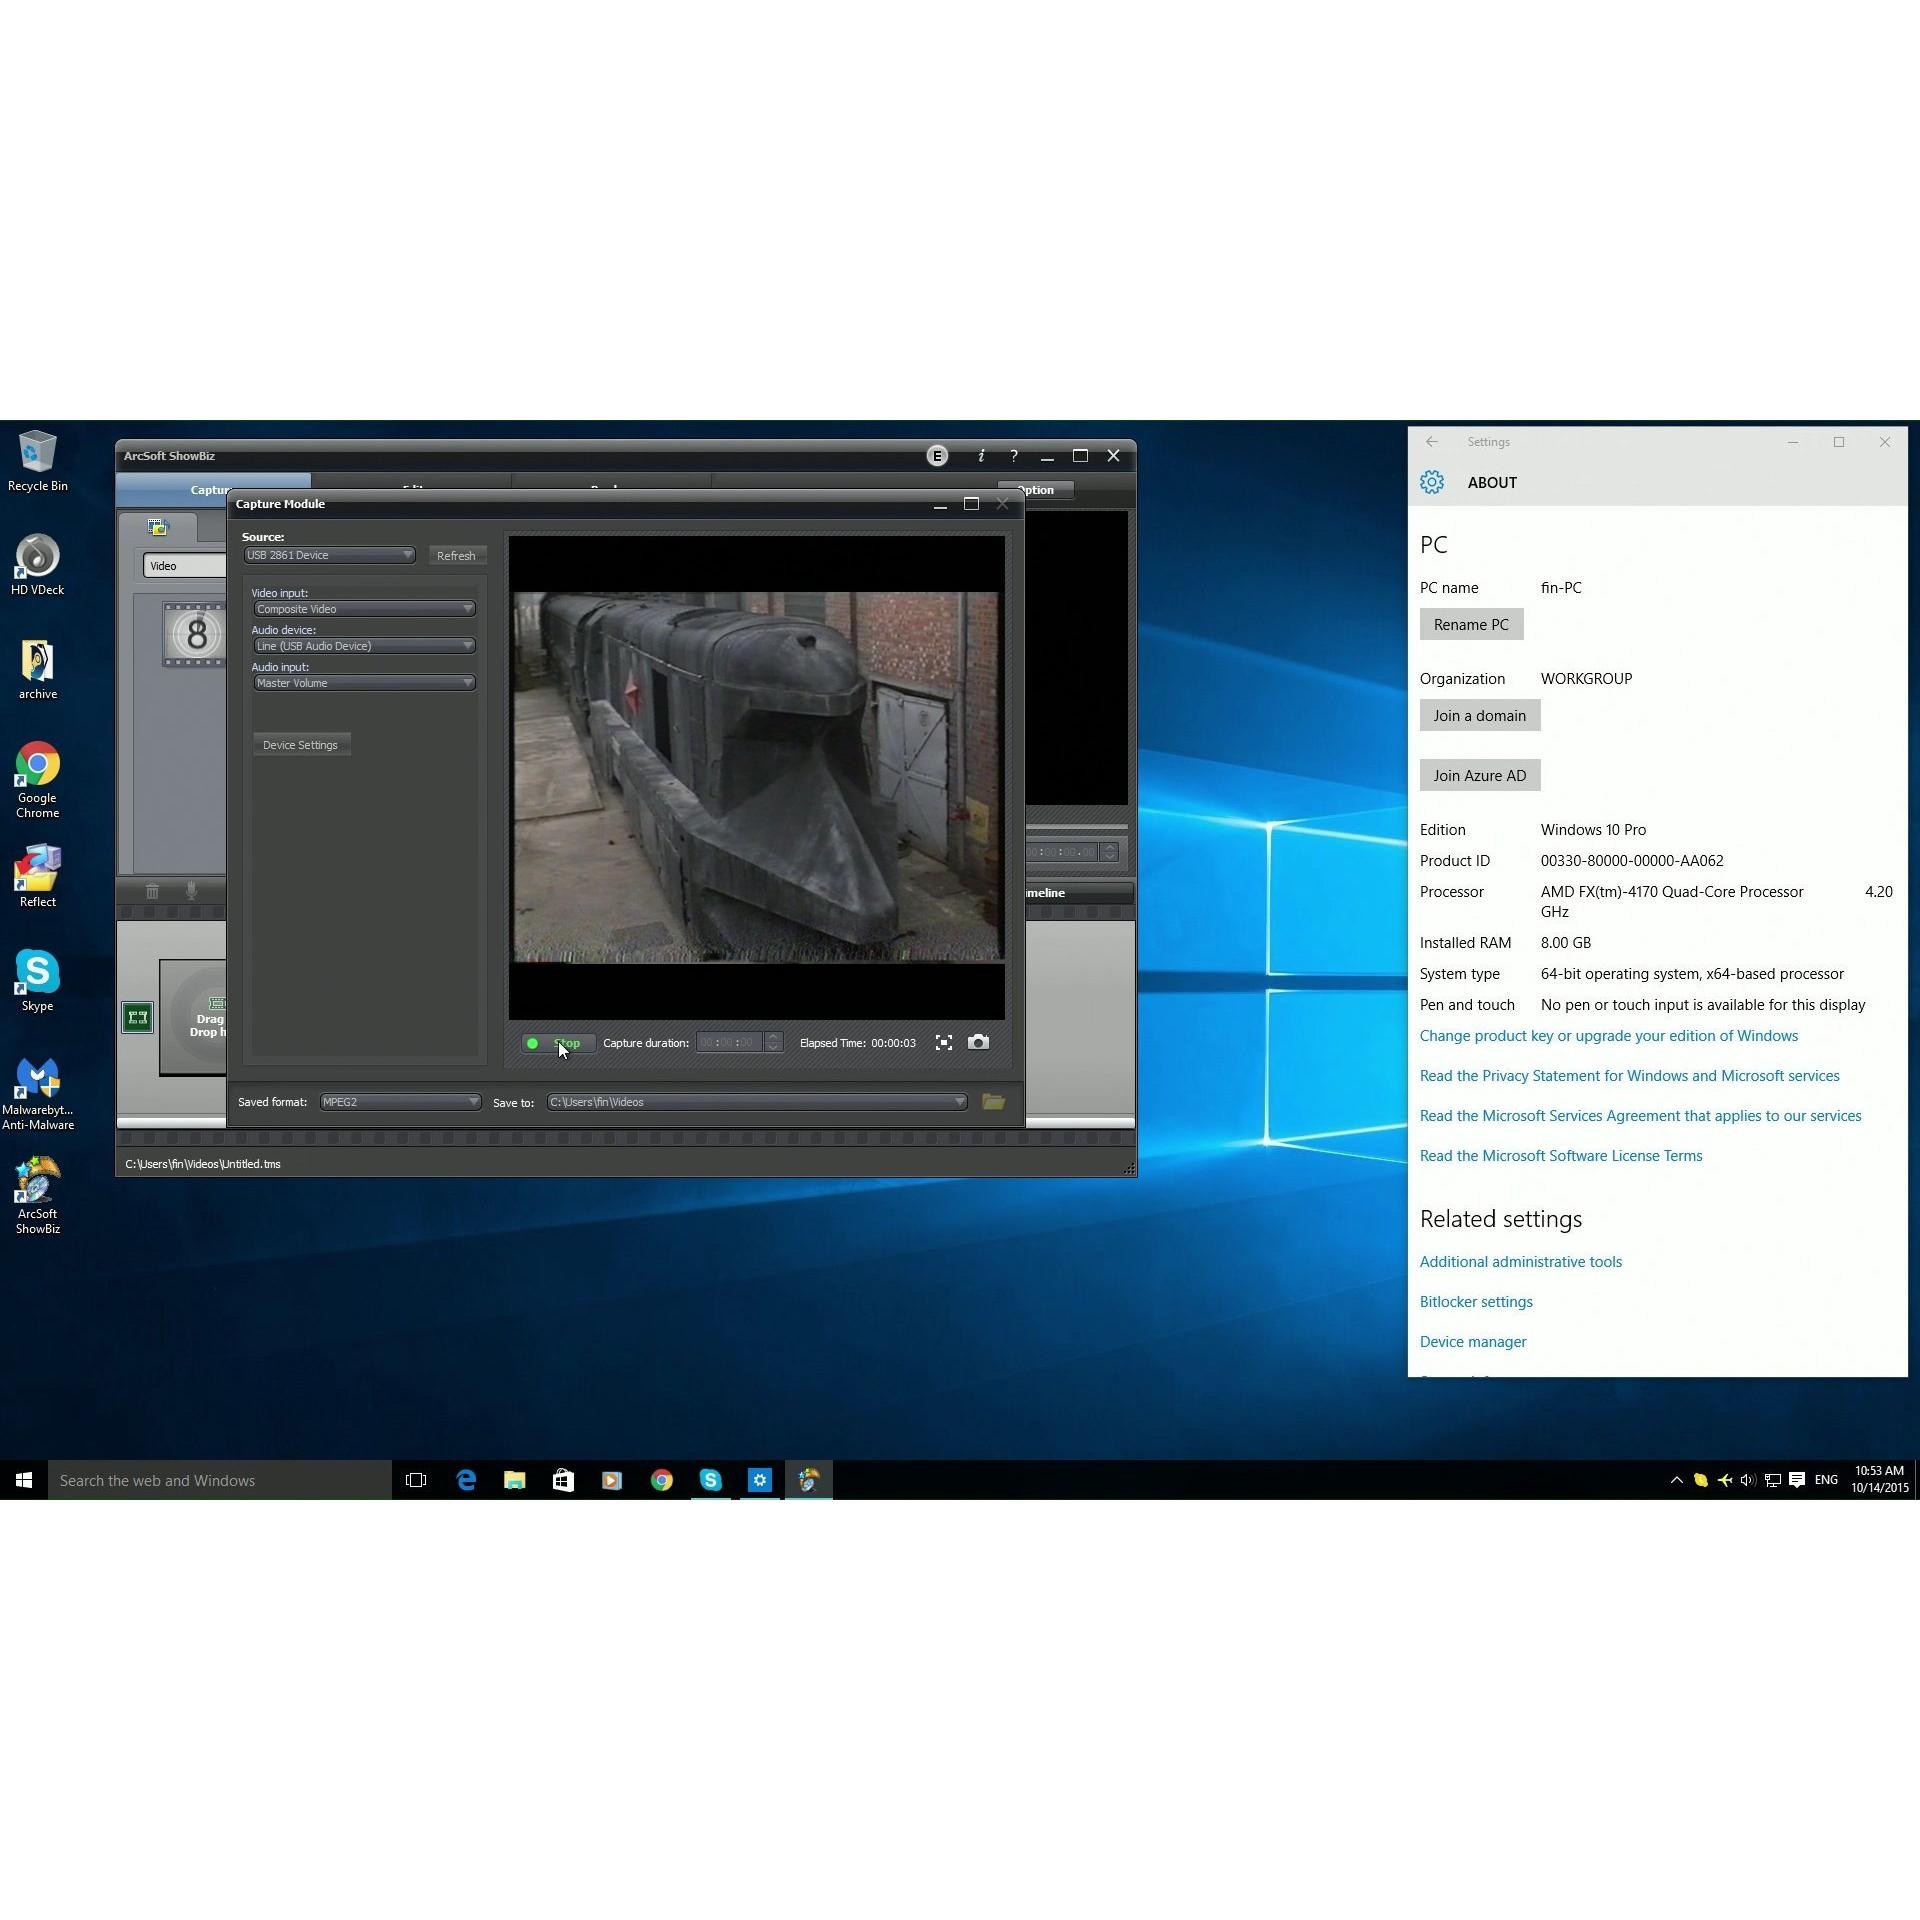Open the Master Volume audio input dropdown
Screen dimensions: 1920x1920
pos(364,683)
